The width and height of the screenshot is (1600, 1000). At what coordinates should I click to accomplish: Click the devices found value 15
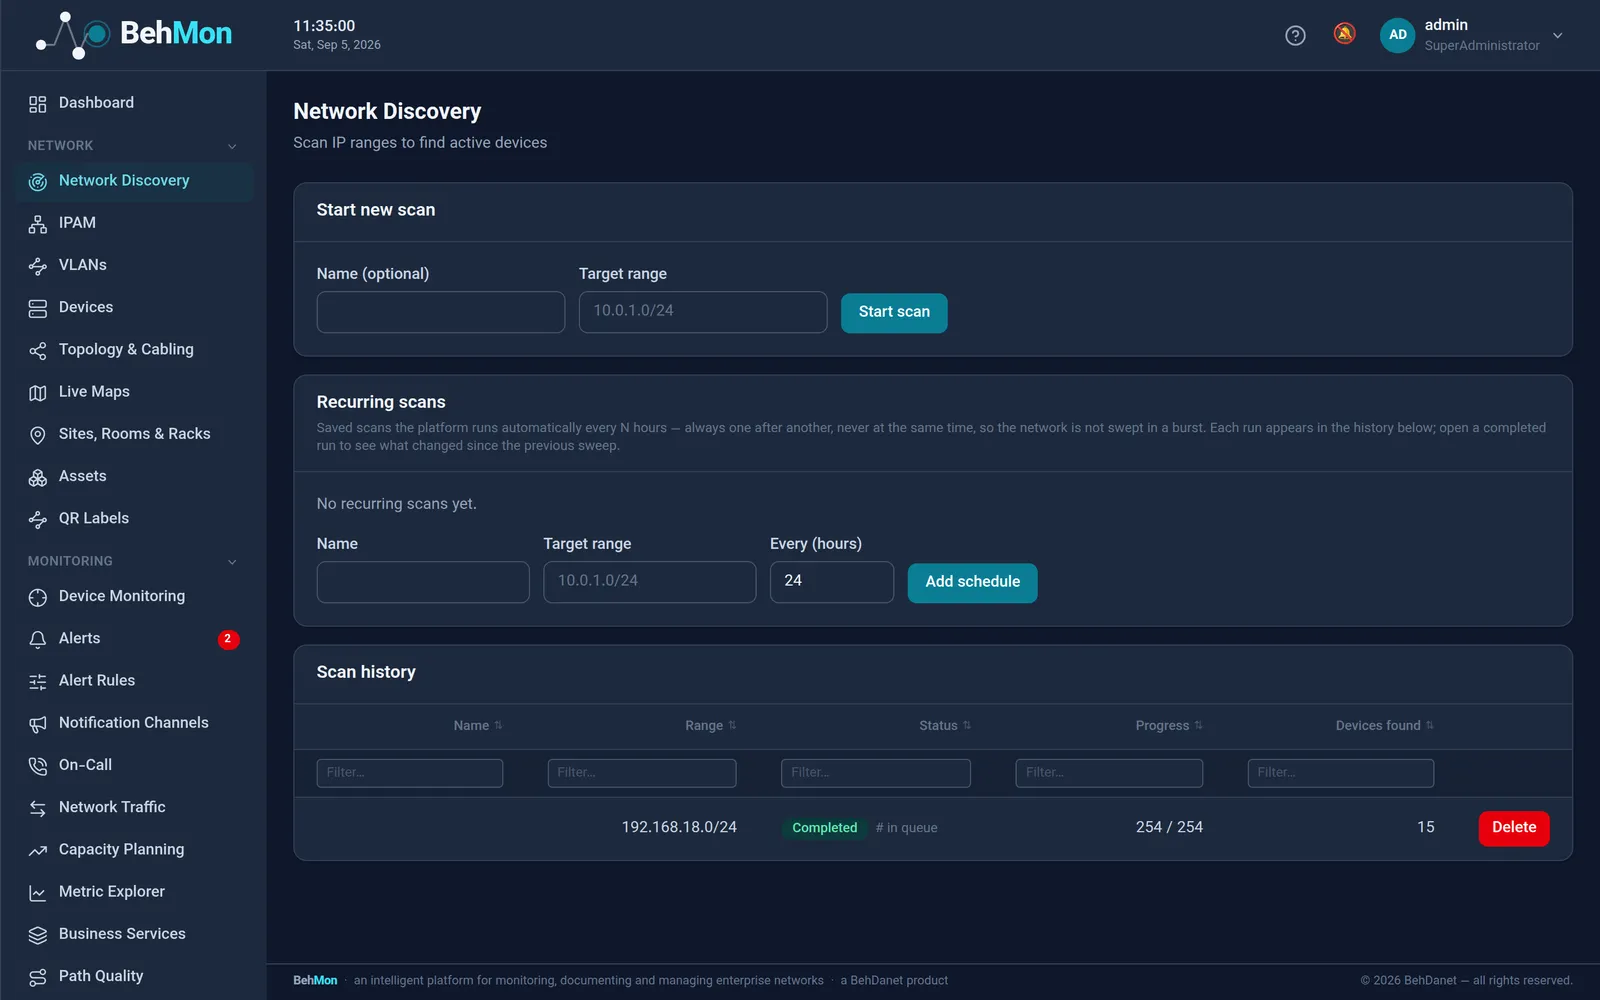(1425, 828)
